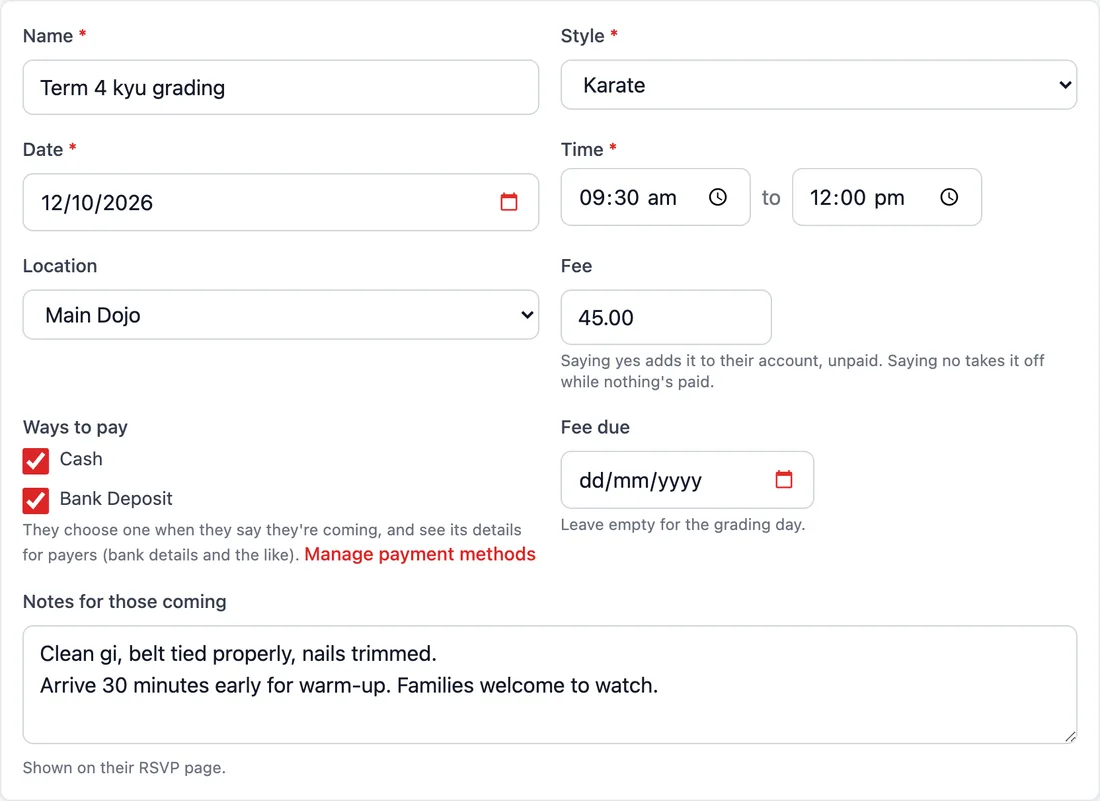Viewport: 1100px width, 801px height.
Task: Open the Manage payment methods link
Action: click(x=420, y=554)
